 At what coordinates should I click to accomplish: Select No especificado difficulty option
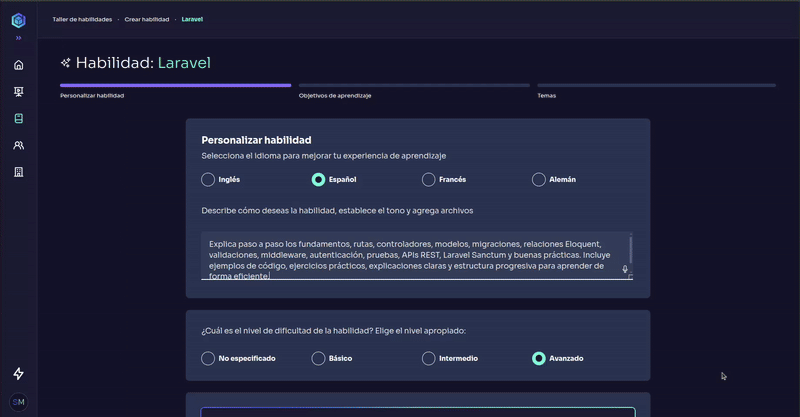pos(208,358)
